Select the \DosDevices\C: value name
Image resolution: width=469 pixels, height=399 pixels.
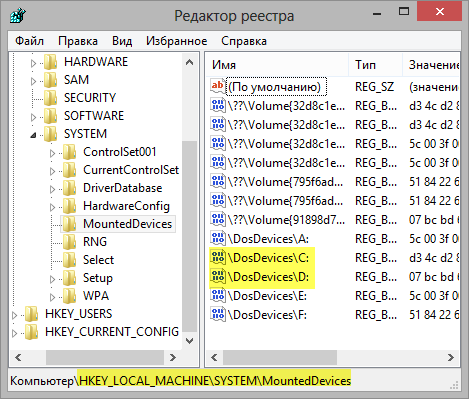click(x=268, y=258)
